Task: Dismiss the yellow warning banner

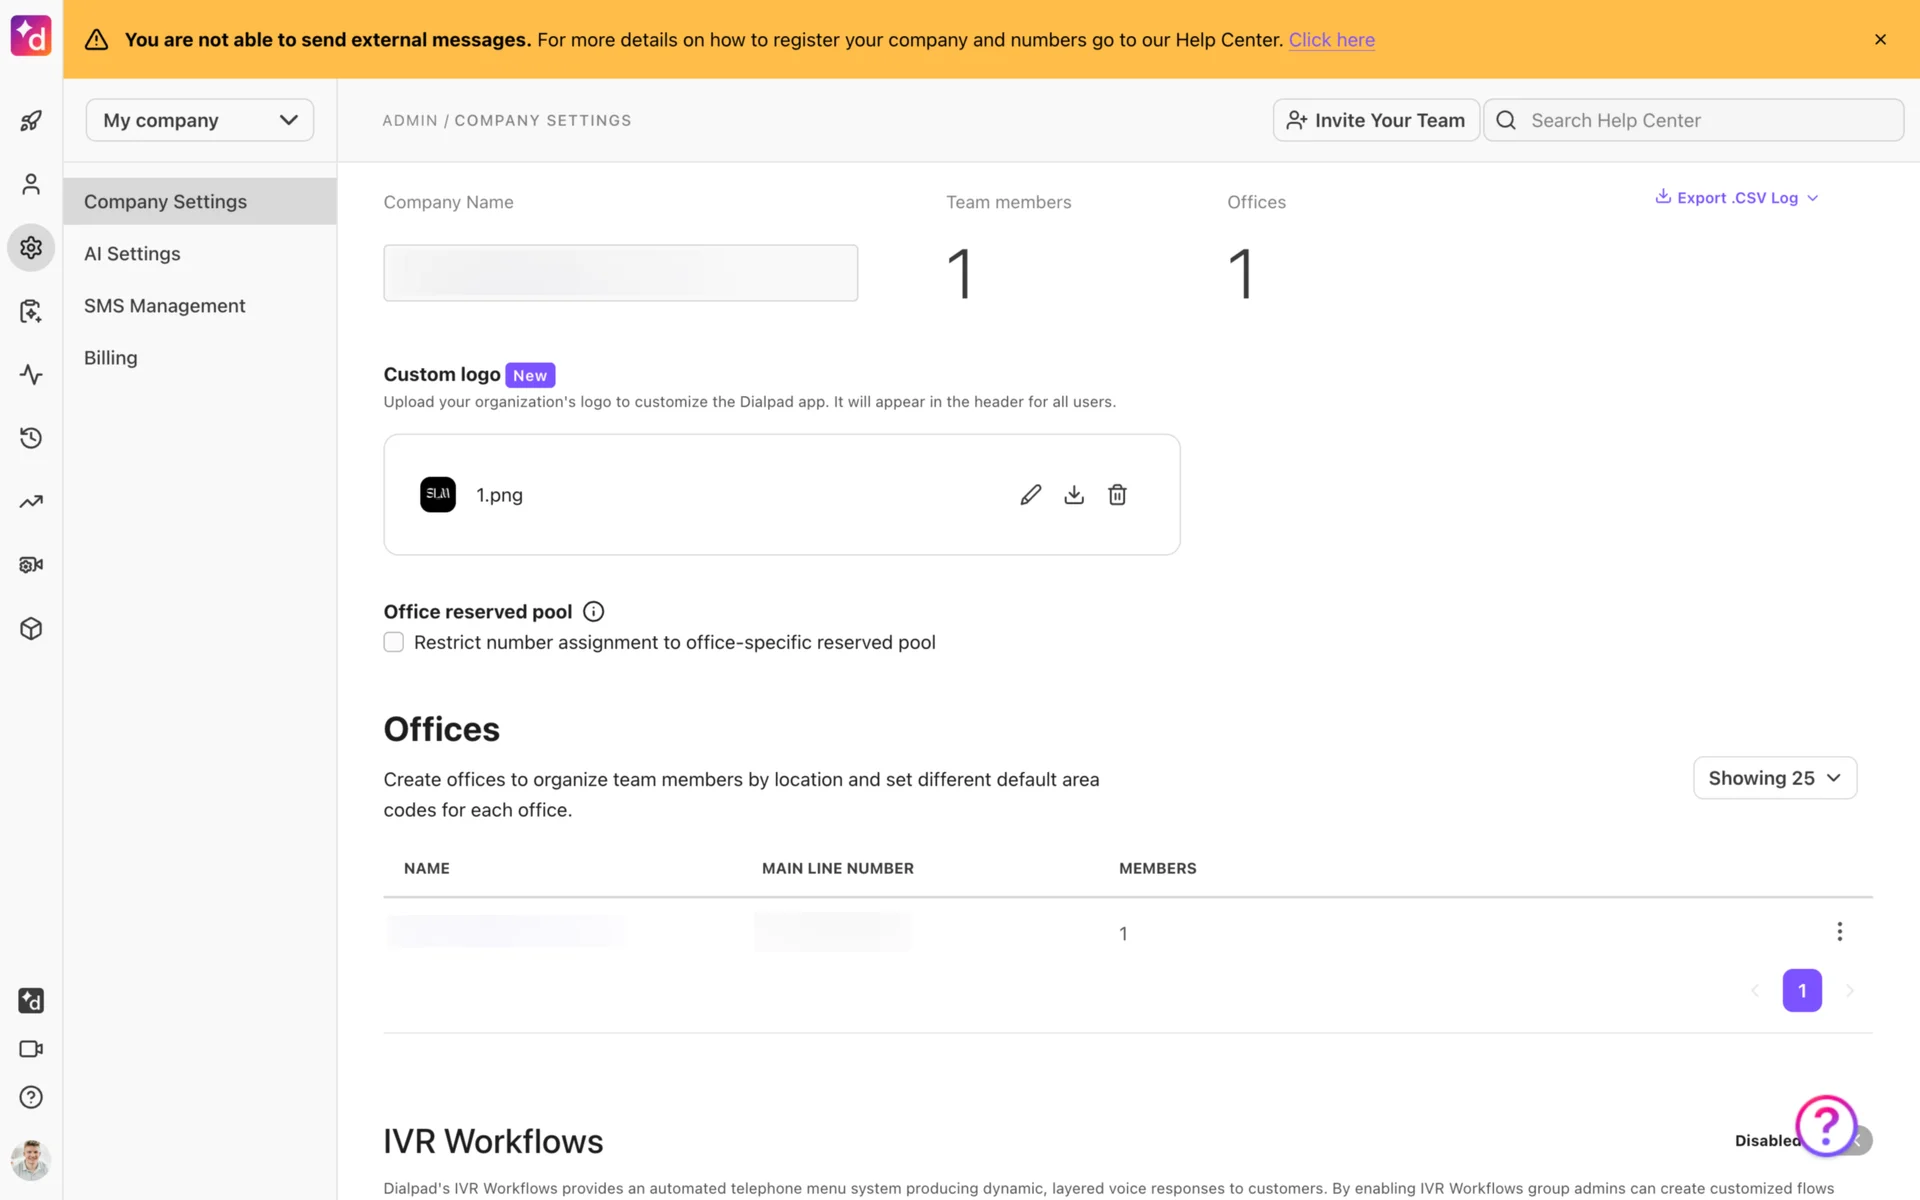Action: point(1880,40)
